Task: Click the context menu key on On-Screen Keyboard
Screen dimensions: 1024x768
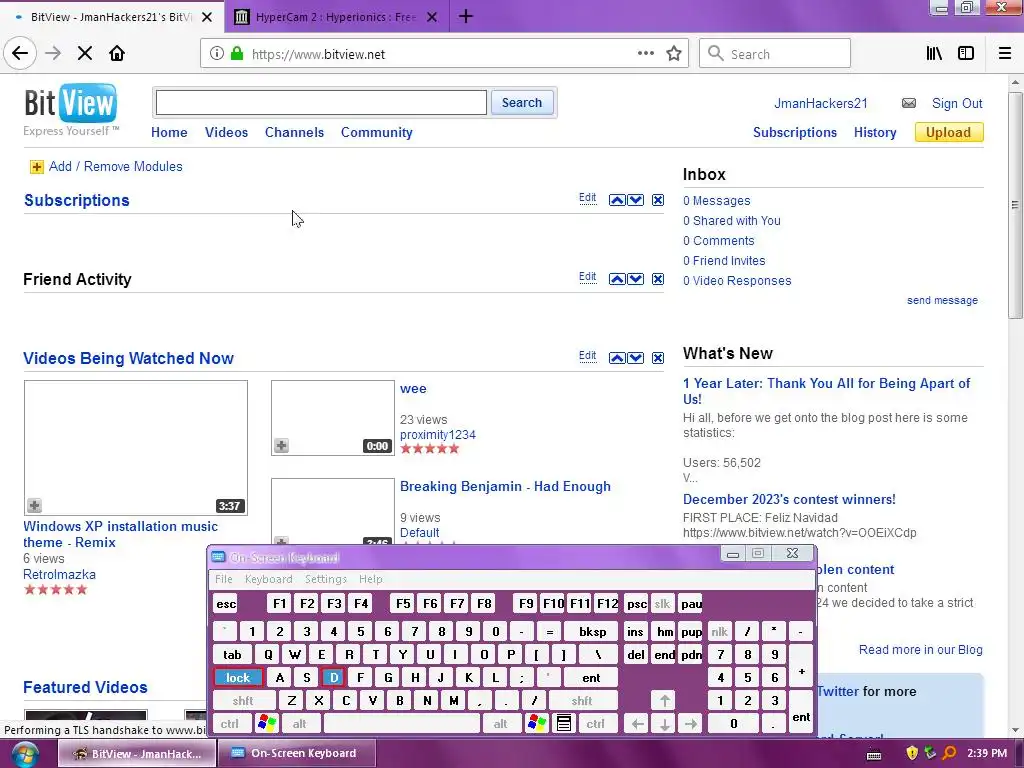Action: [x=564, y=723]
